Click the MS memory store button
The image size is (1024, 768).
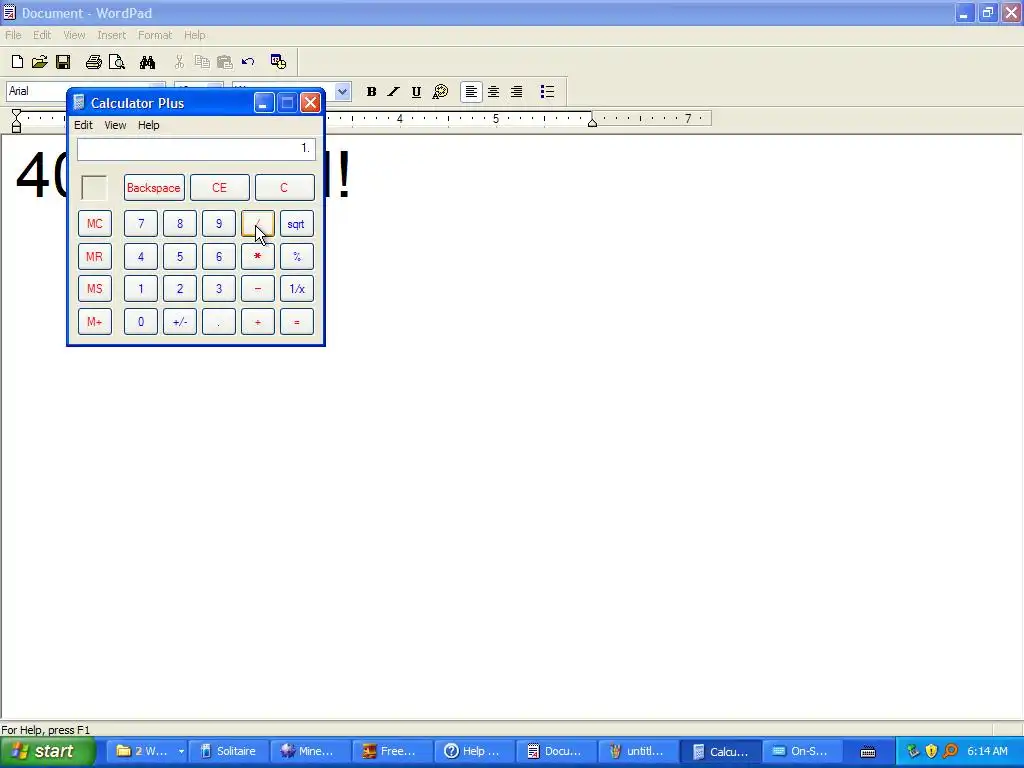pyautogui.click(x=95, y=289)
